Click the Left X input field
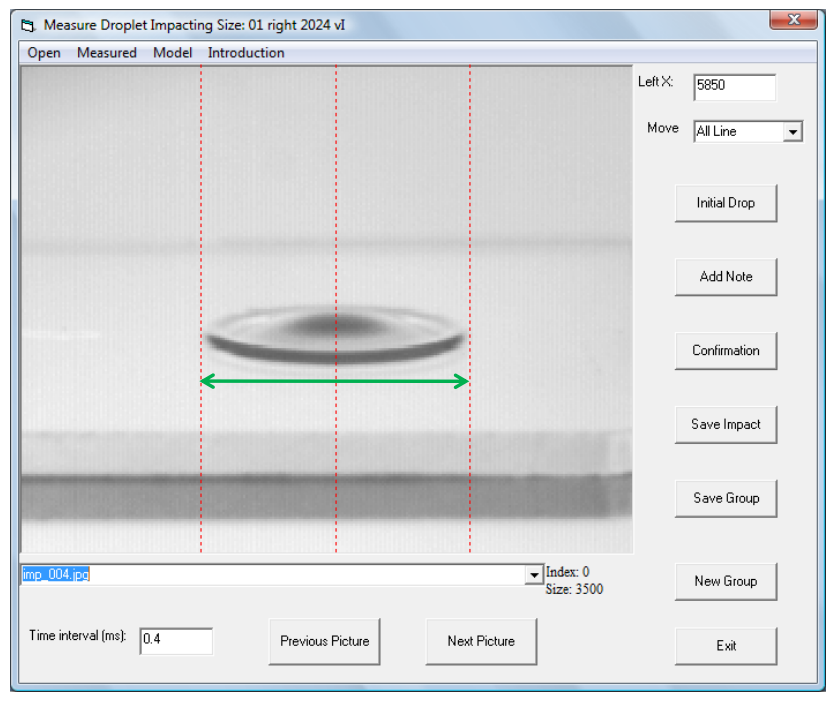Viewport: 835px width, 701px height. [734, 86]
